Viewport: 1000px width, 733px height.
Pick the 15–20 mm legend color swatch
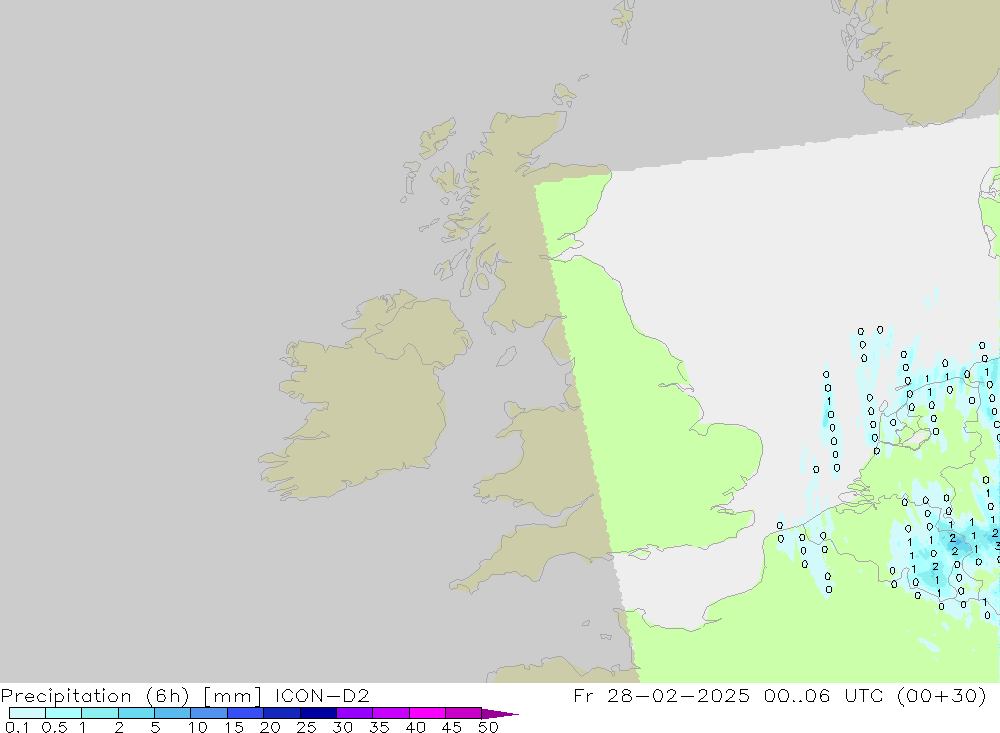pos(246,713)
